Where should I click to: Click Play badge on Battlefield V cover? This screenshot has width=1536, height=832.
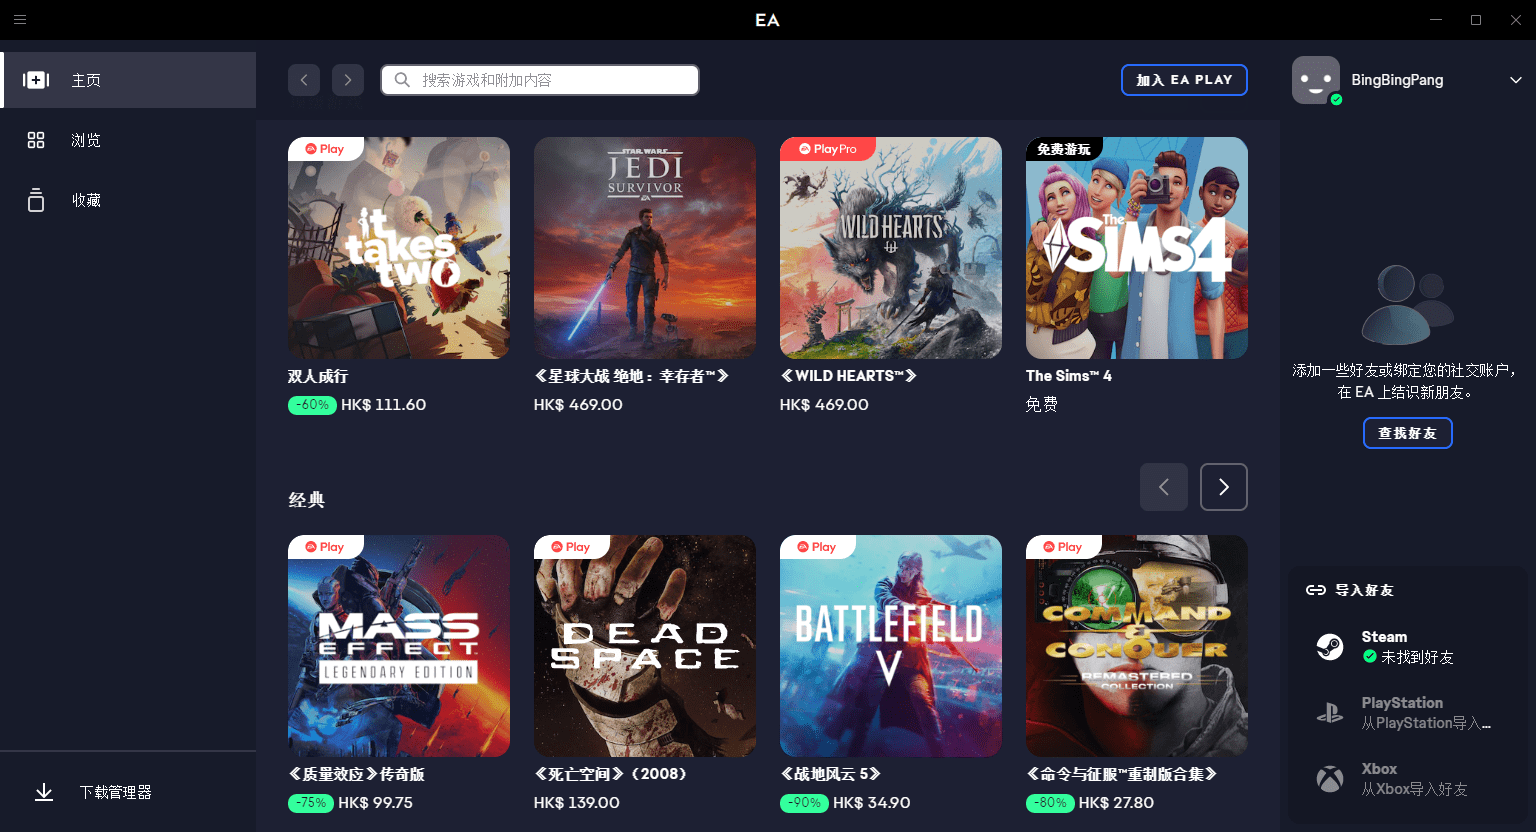coord(817,547)
